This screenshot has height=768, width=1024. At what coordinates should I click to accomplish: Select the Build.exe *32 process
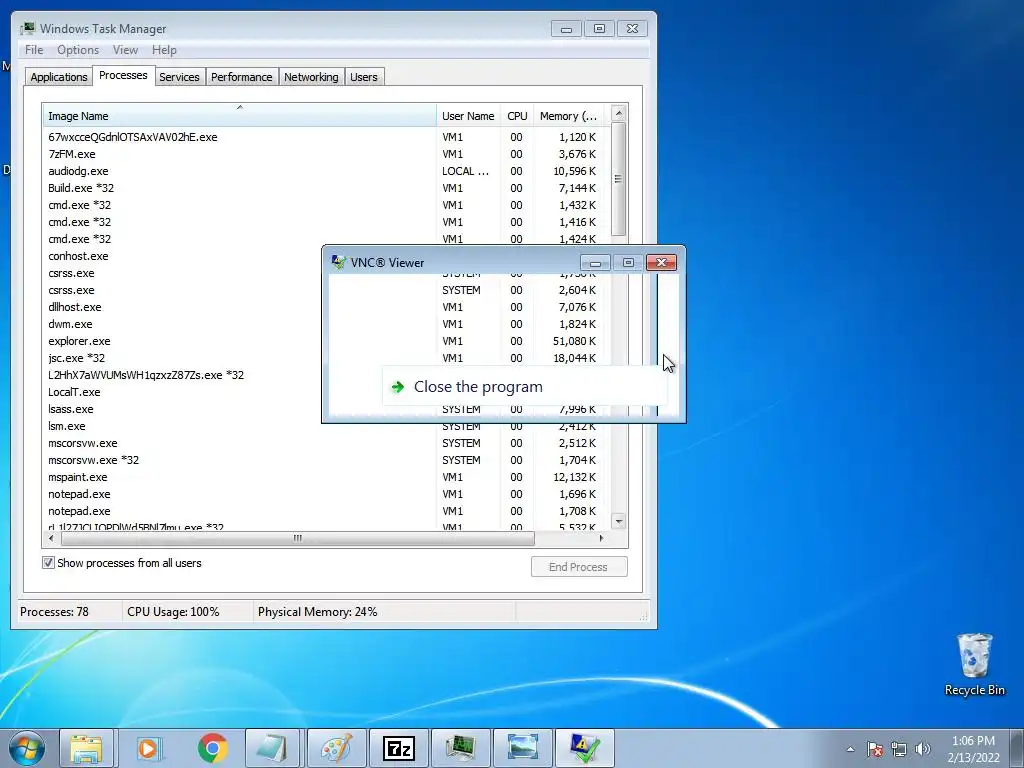(81, 188)
